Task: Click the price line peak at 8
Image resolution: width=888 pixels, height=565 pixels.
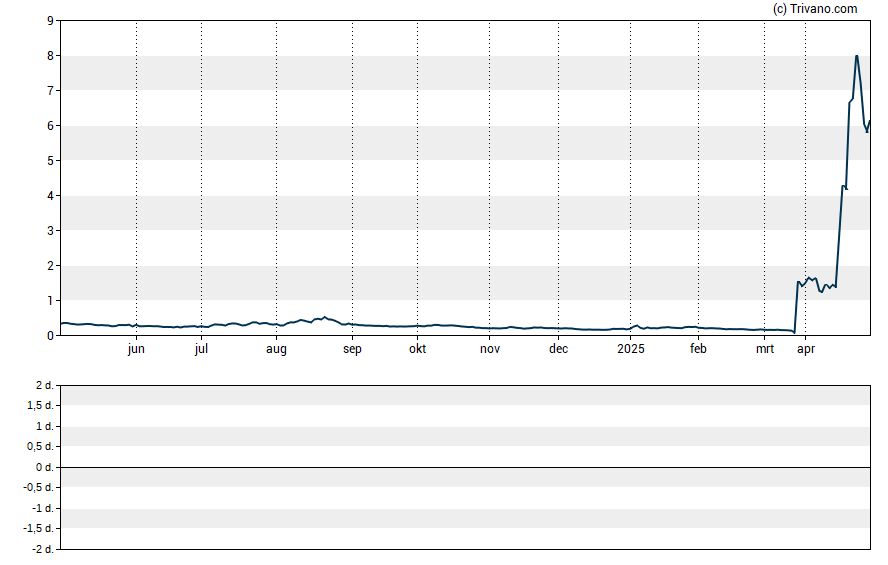Action: 856,56
